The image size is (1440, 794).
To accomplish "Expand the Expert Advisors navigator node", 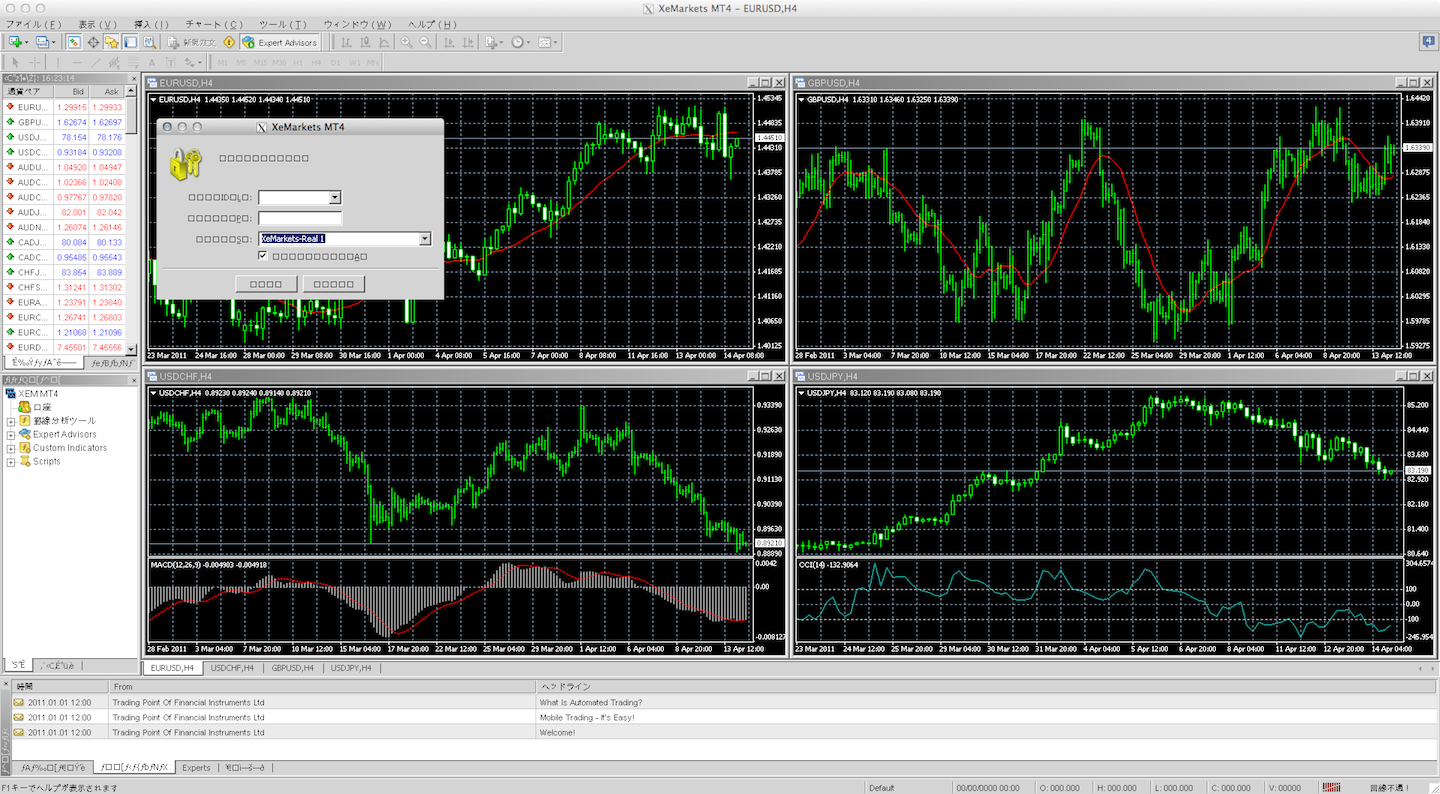I will click(x=11, y=434).
